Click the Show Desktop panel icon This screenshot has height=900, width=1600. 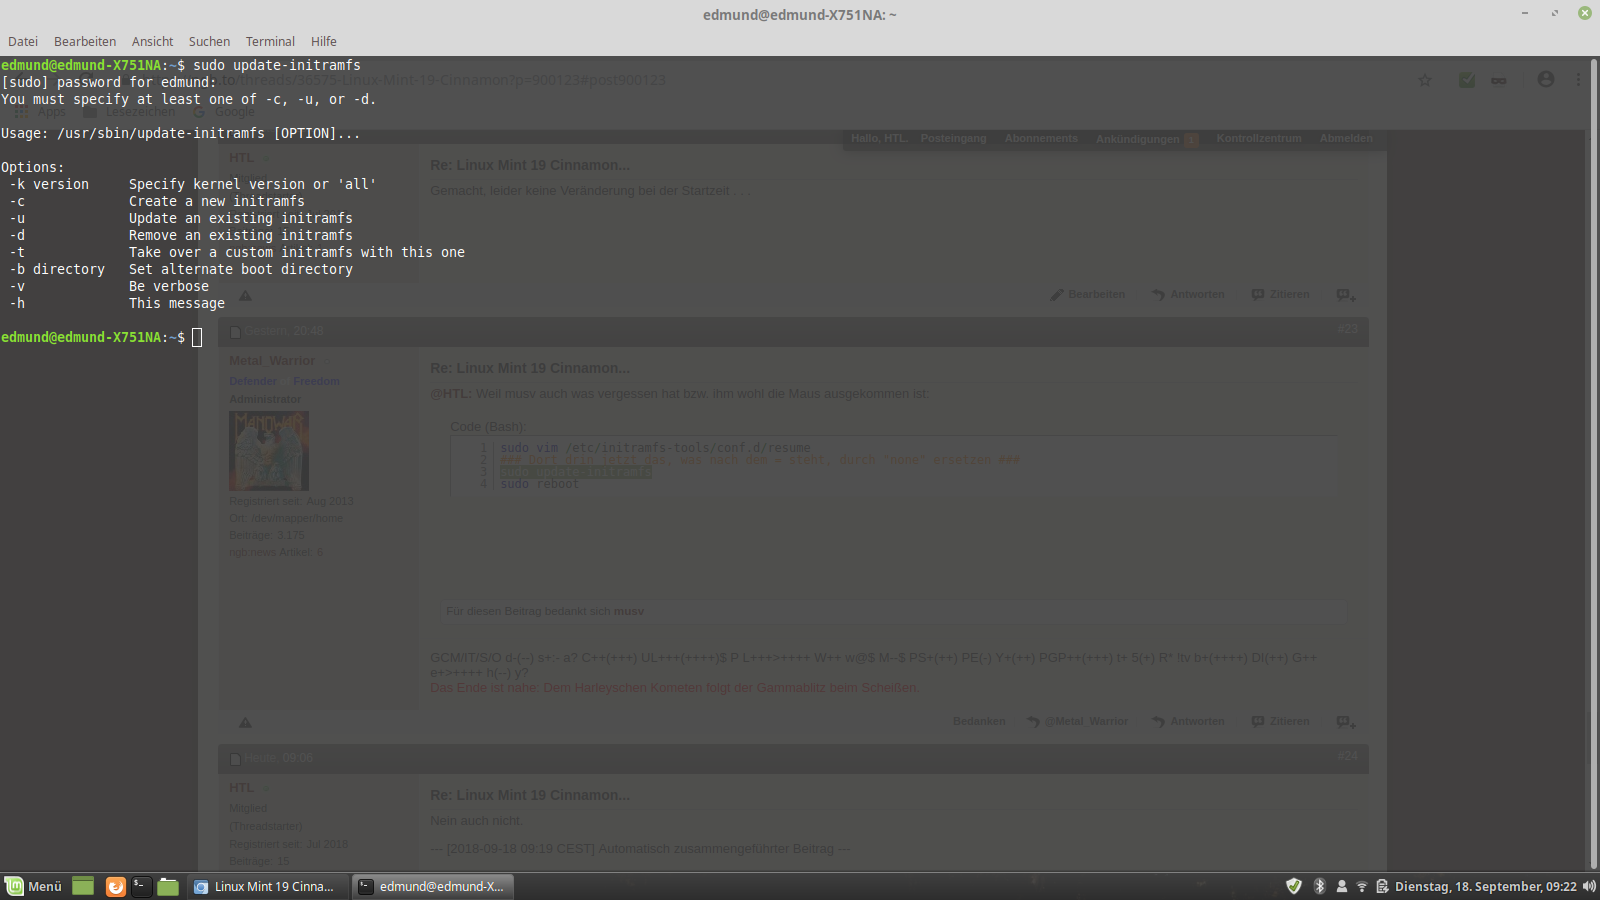point(83,886)
